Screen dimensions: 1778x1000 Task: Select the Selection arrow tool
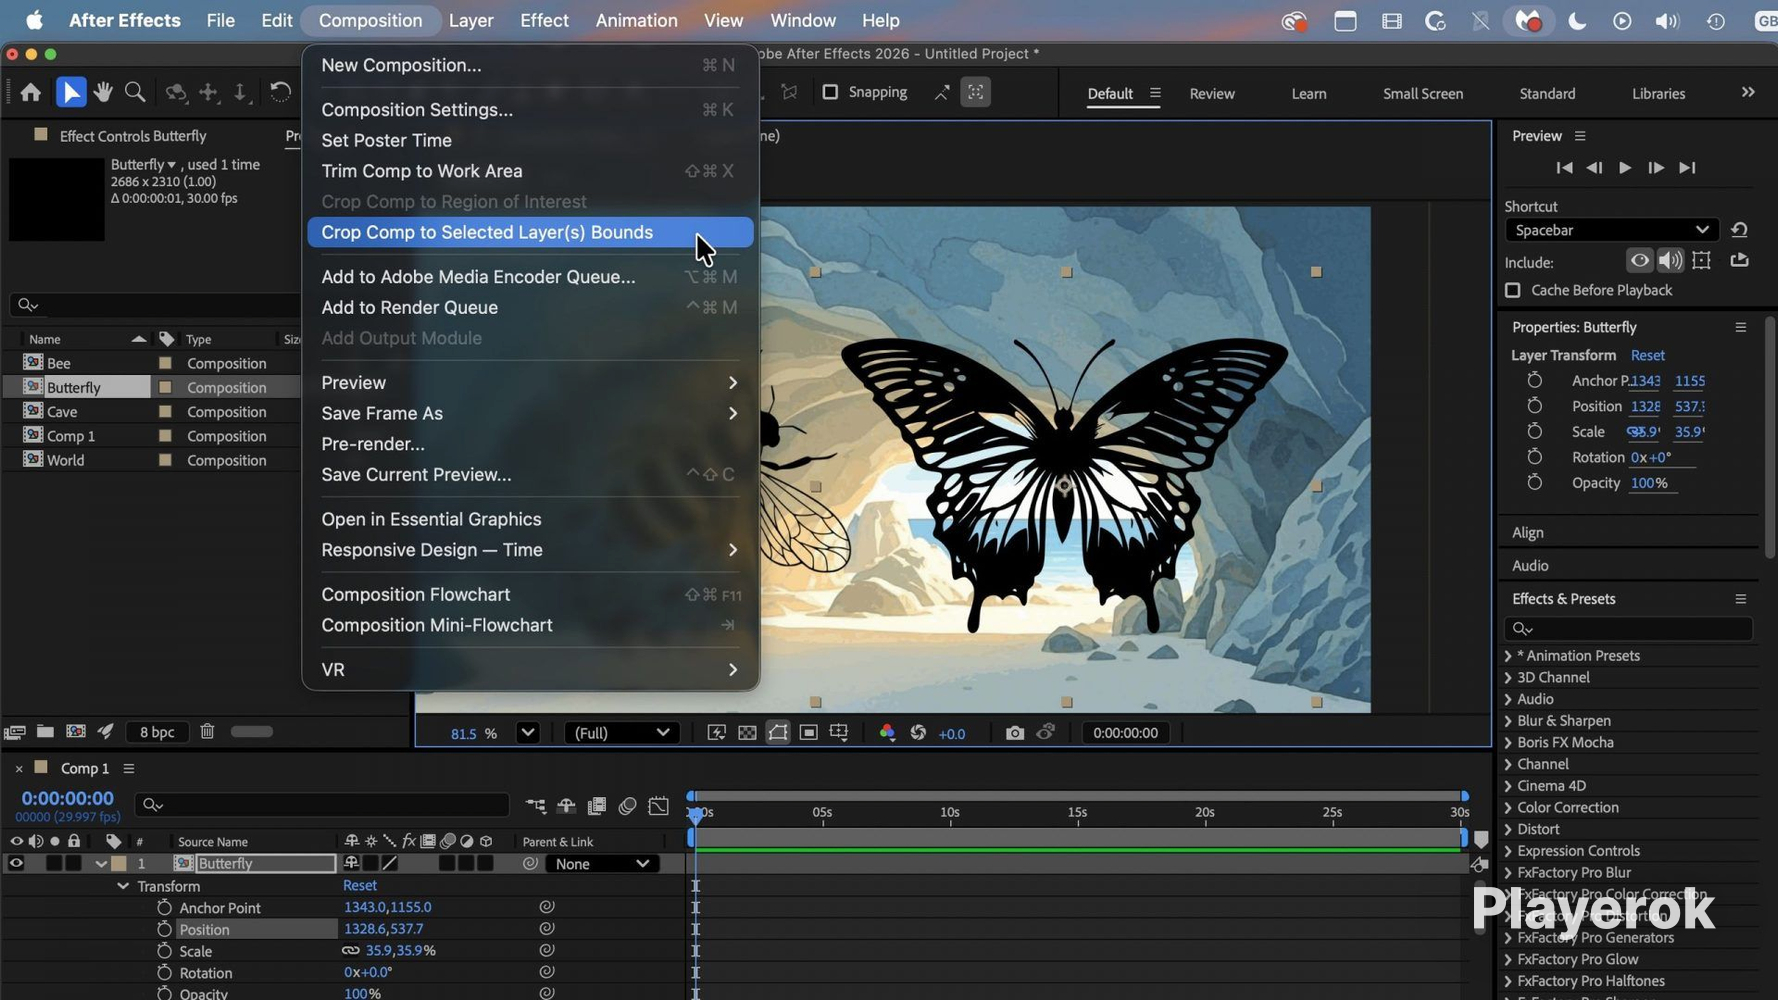coord(70,92)
